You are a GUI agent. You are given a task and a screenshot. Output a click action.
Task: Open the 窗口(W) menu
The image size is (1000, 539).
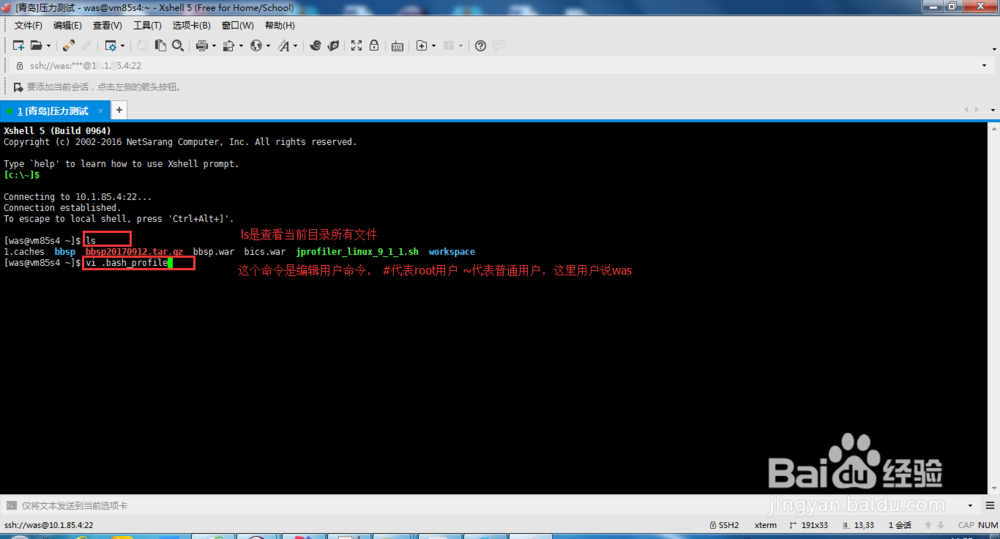pyautogui.click(x=237, y=26)
